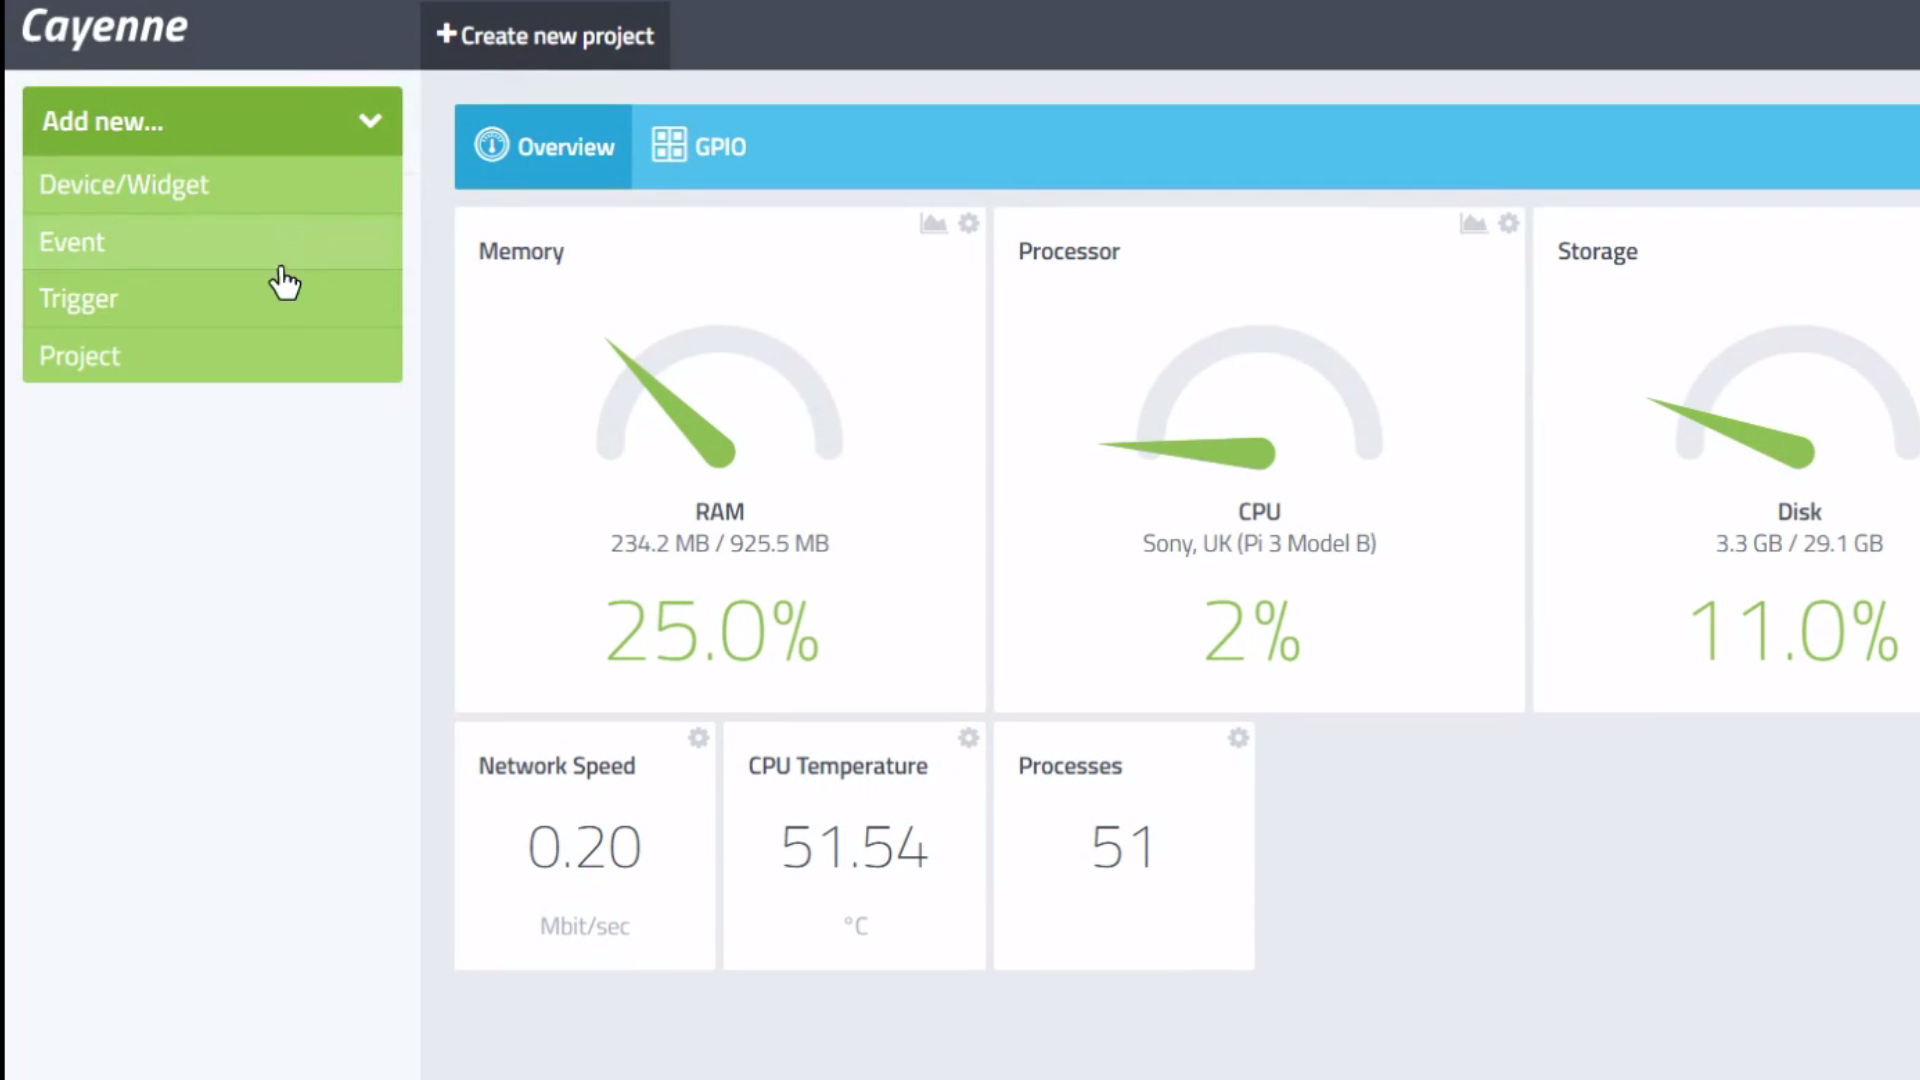Click the °C unit label
Image resolution: width=1920 pixels, height=1080 pixels.
(x=855, y=927)
